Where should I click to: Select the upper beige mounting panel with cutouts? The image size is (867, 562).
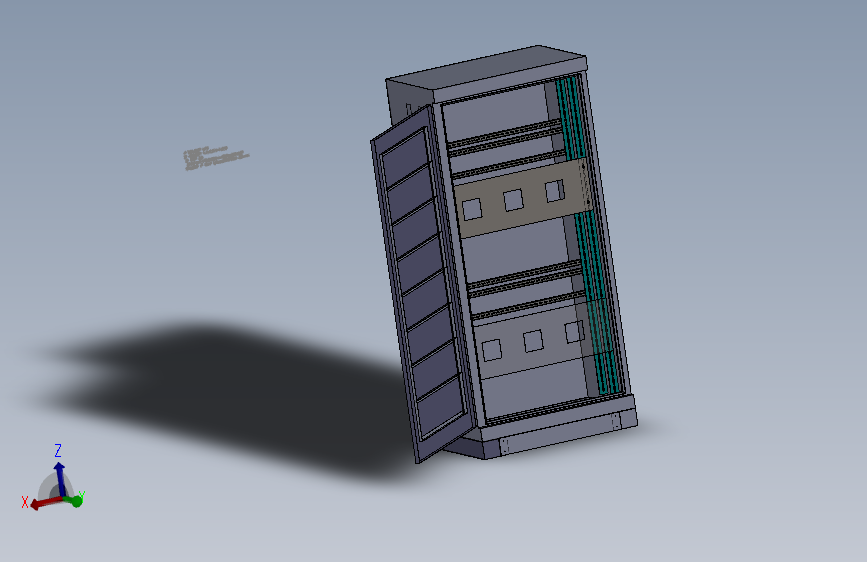click(523, 197)
